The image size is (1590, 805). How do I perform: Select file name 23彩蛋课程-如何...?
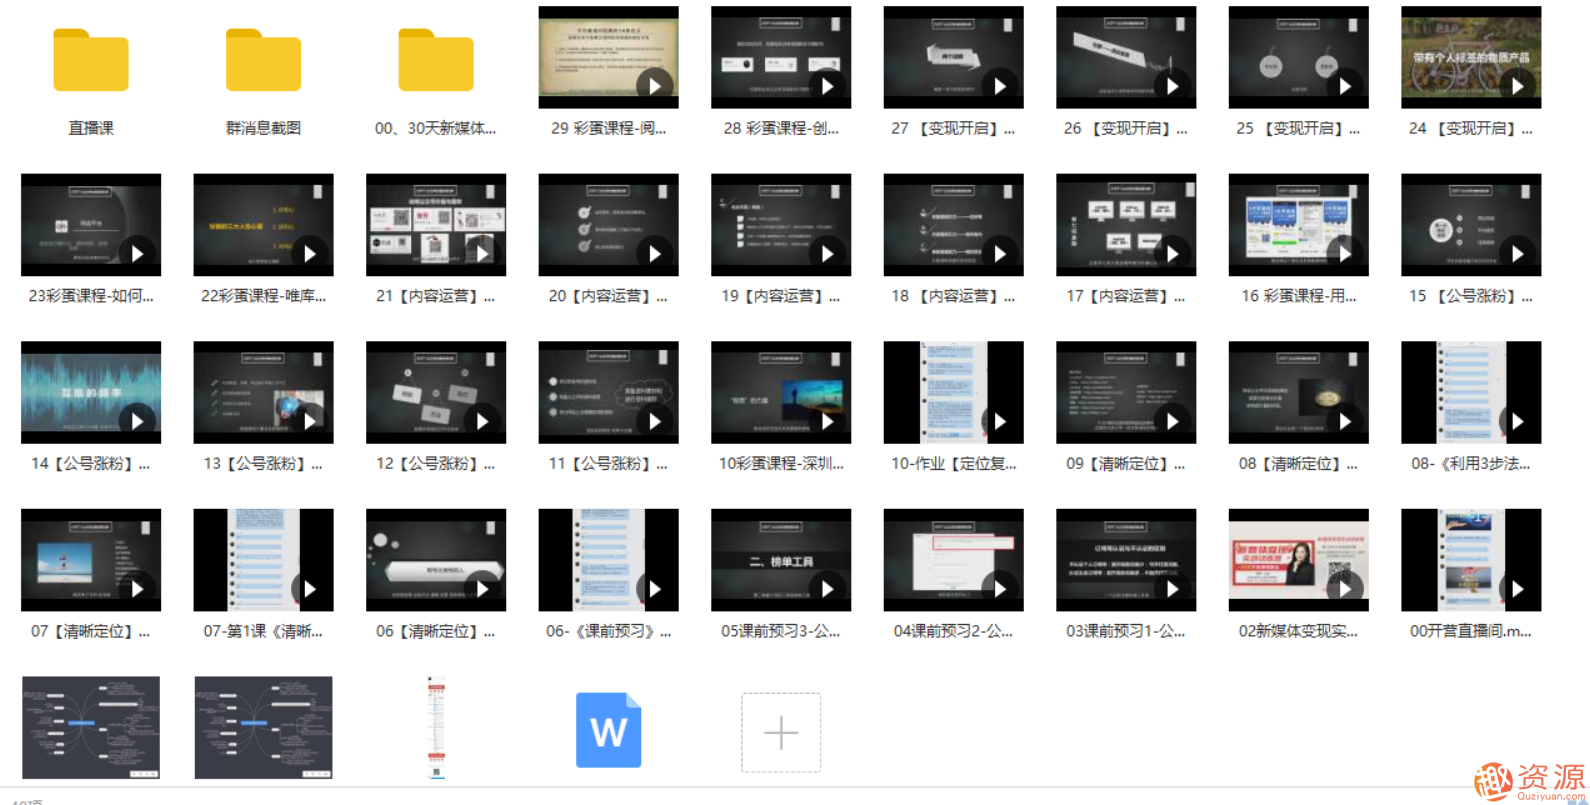pos(91,296)
